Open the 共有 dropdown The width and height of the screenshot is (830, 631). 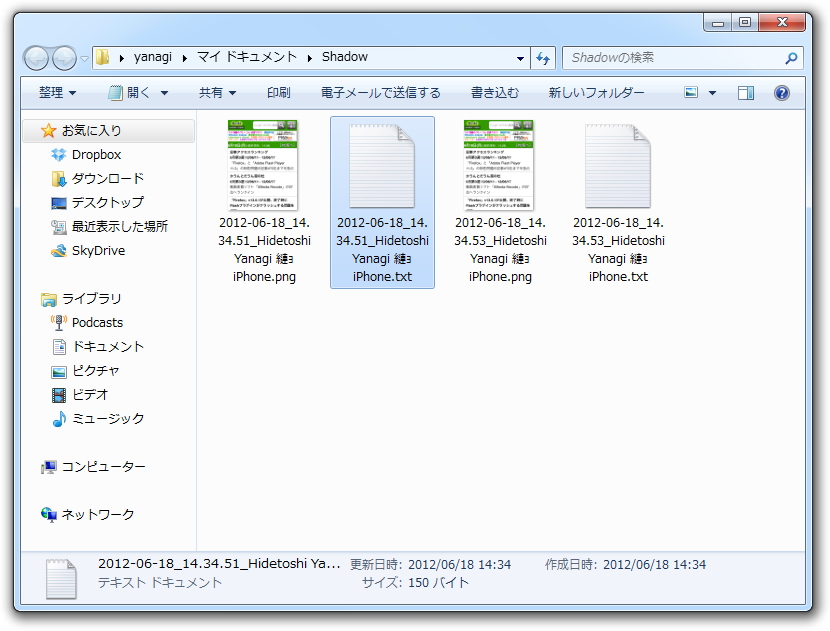216,92
